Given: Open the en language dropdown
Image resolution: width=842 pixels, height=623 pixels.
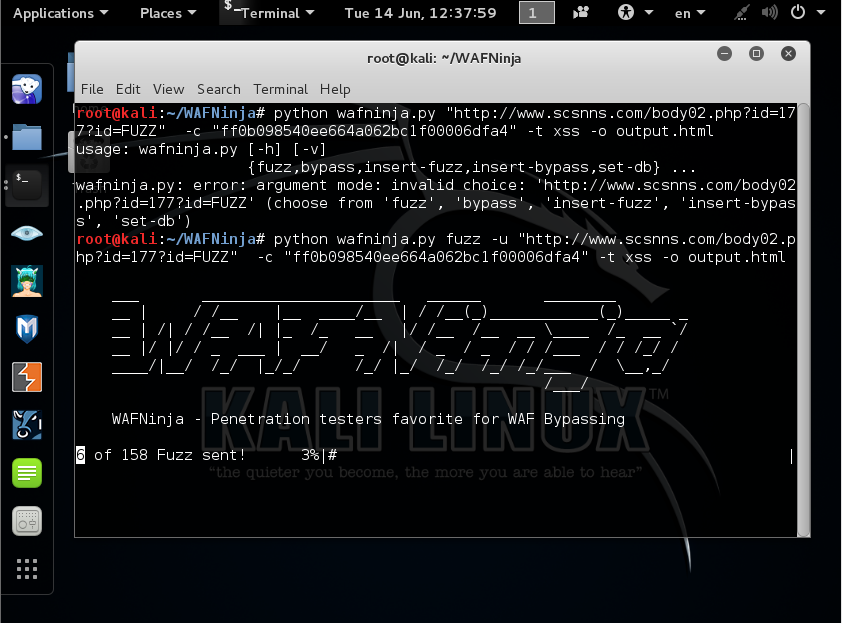Looking at the screenshot, I should pos(689,13).
